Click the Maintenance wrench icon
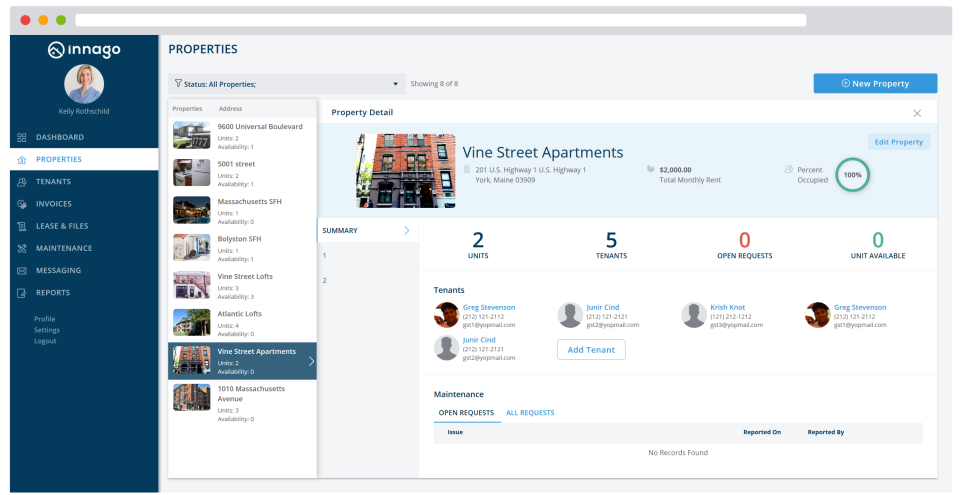Screen dimensions: 960x495 tap(21, 248)
